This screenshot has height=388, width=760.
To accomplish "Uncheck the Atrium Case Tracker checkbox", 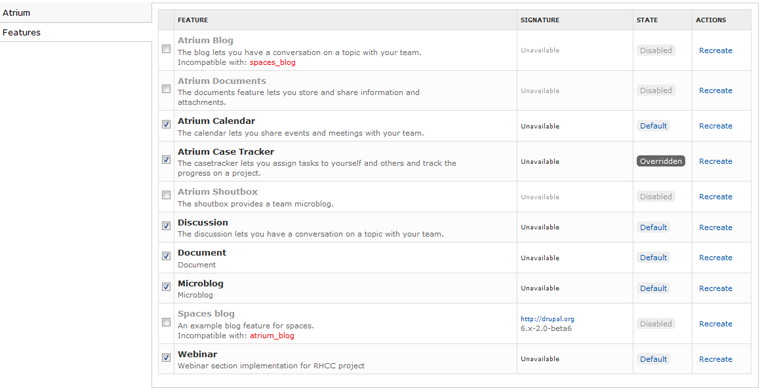I will (x=166, y=159).
